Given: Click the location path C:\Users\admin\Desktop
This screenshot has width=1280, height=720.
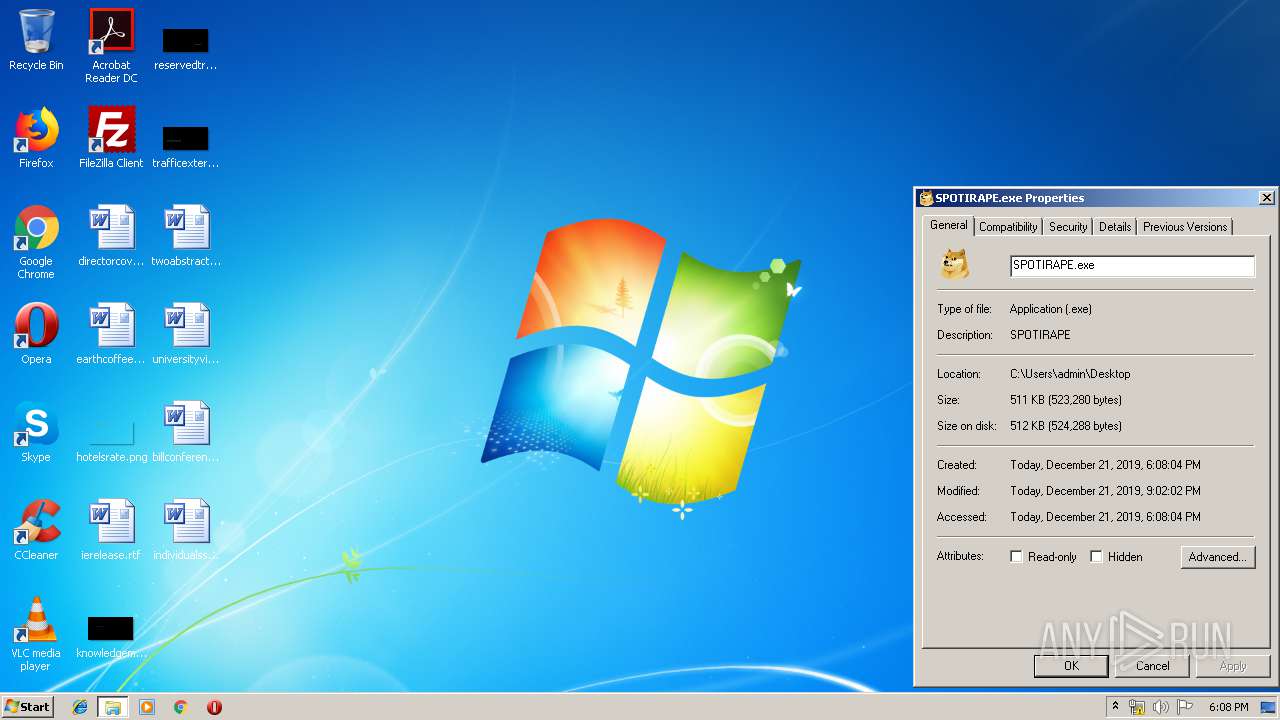Looking at the screenshot, I should (x=1070, y=374).
